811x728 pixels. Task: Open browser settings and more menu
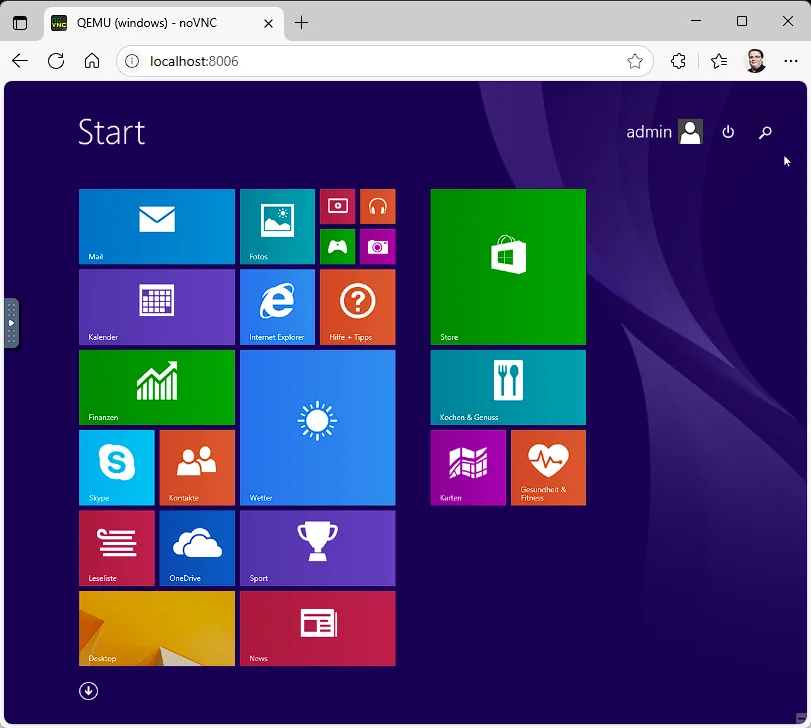coord(791,61)
